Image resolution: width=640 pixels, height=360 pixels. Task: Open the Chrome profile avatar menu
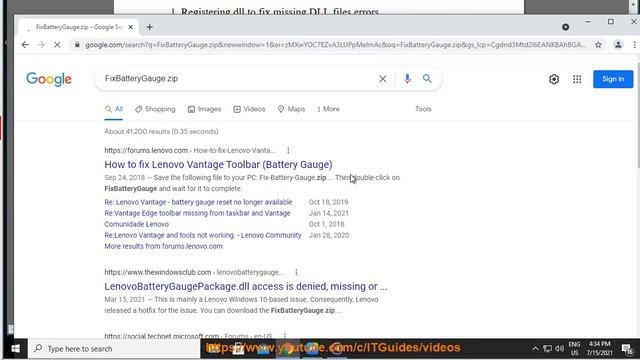tap(618, 44)
